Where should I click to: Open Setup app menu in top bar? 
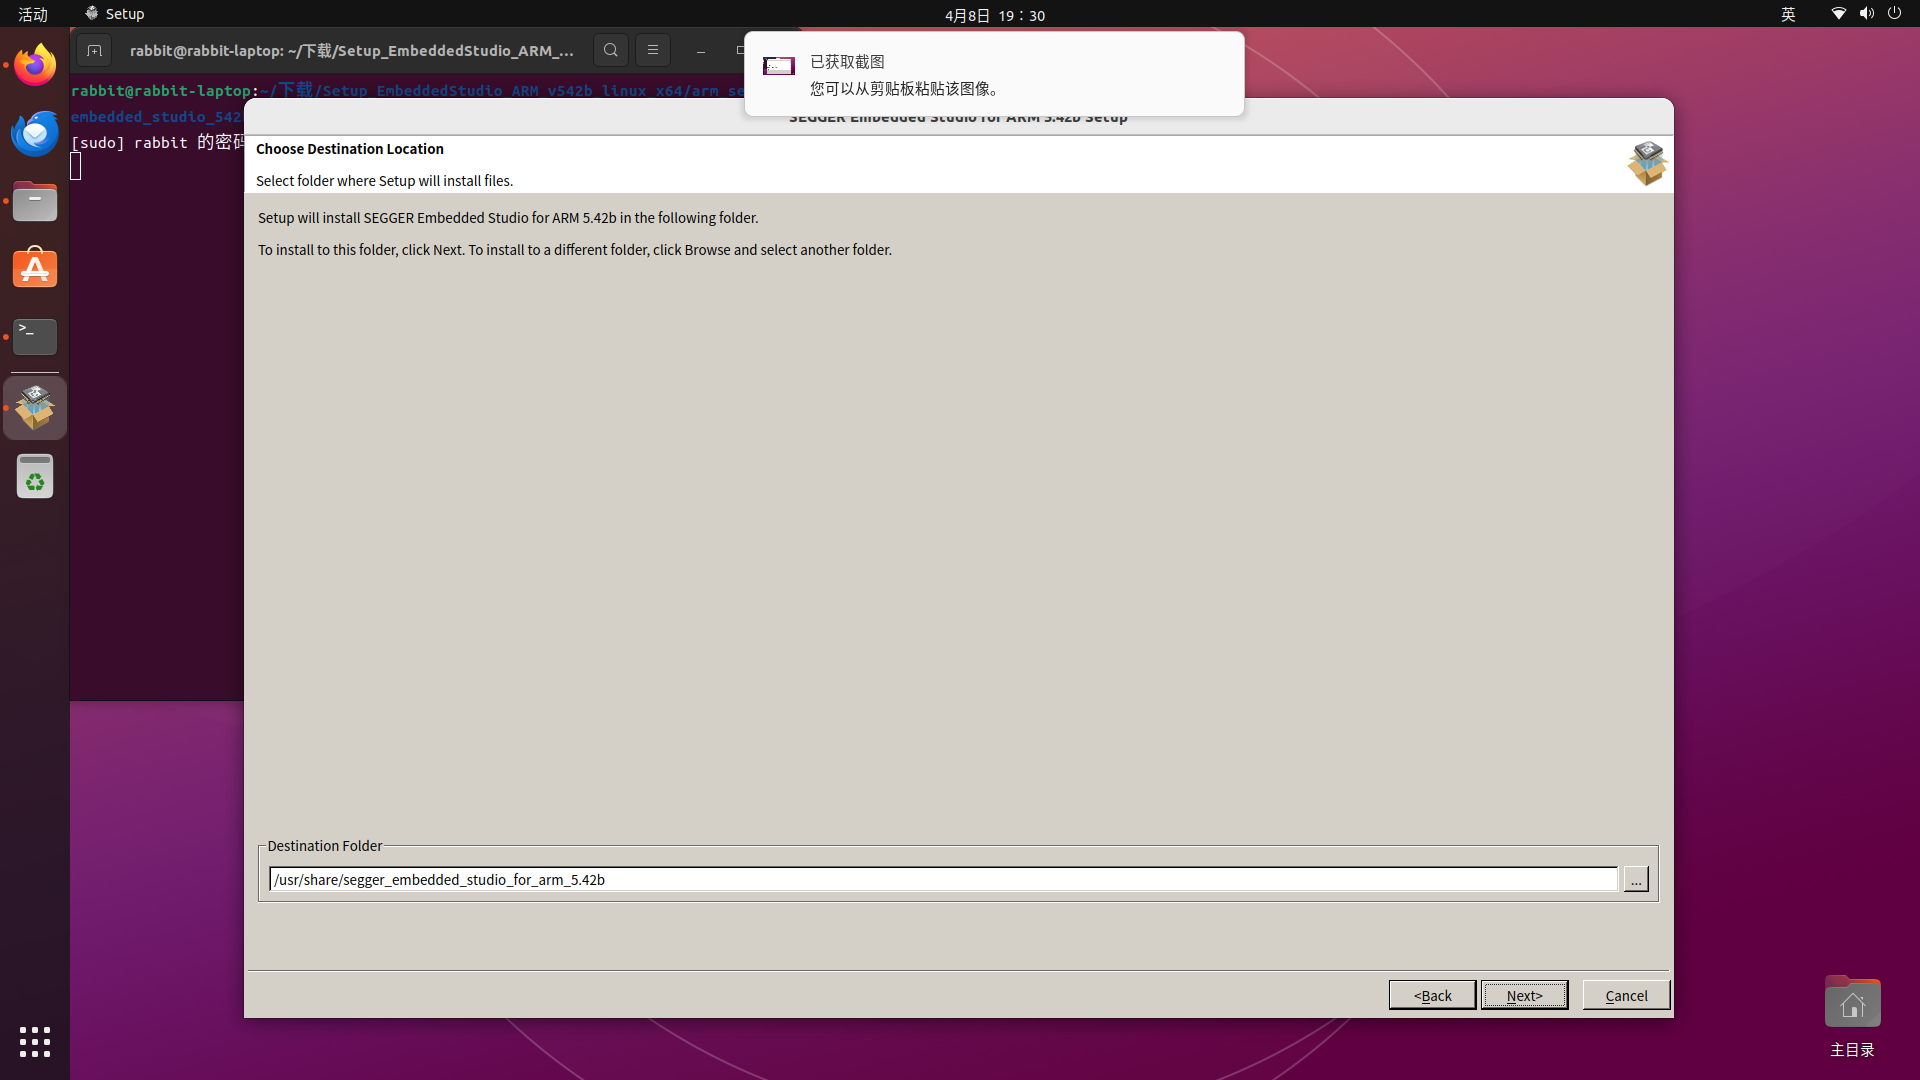(x=115, y=14)
